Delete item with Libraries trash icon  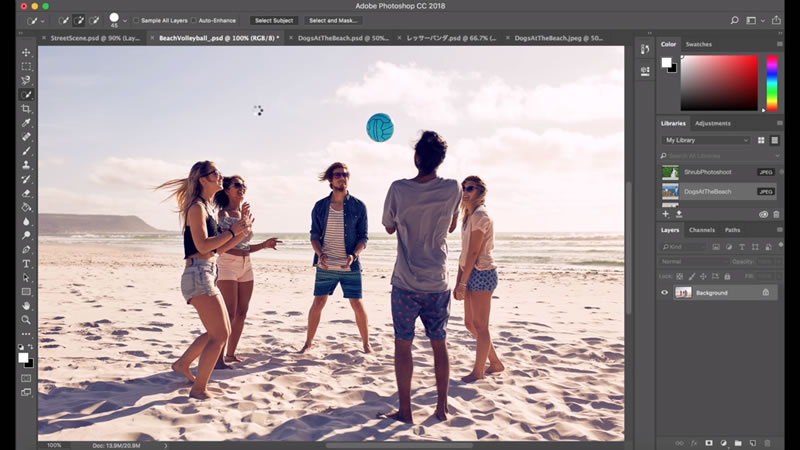coord(777,214)
